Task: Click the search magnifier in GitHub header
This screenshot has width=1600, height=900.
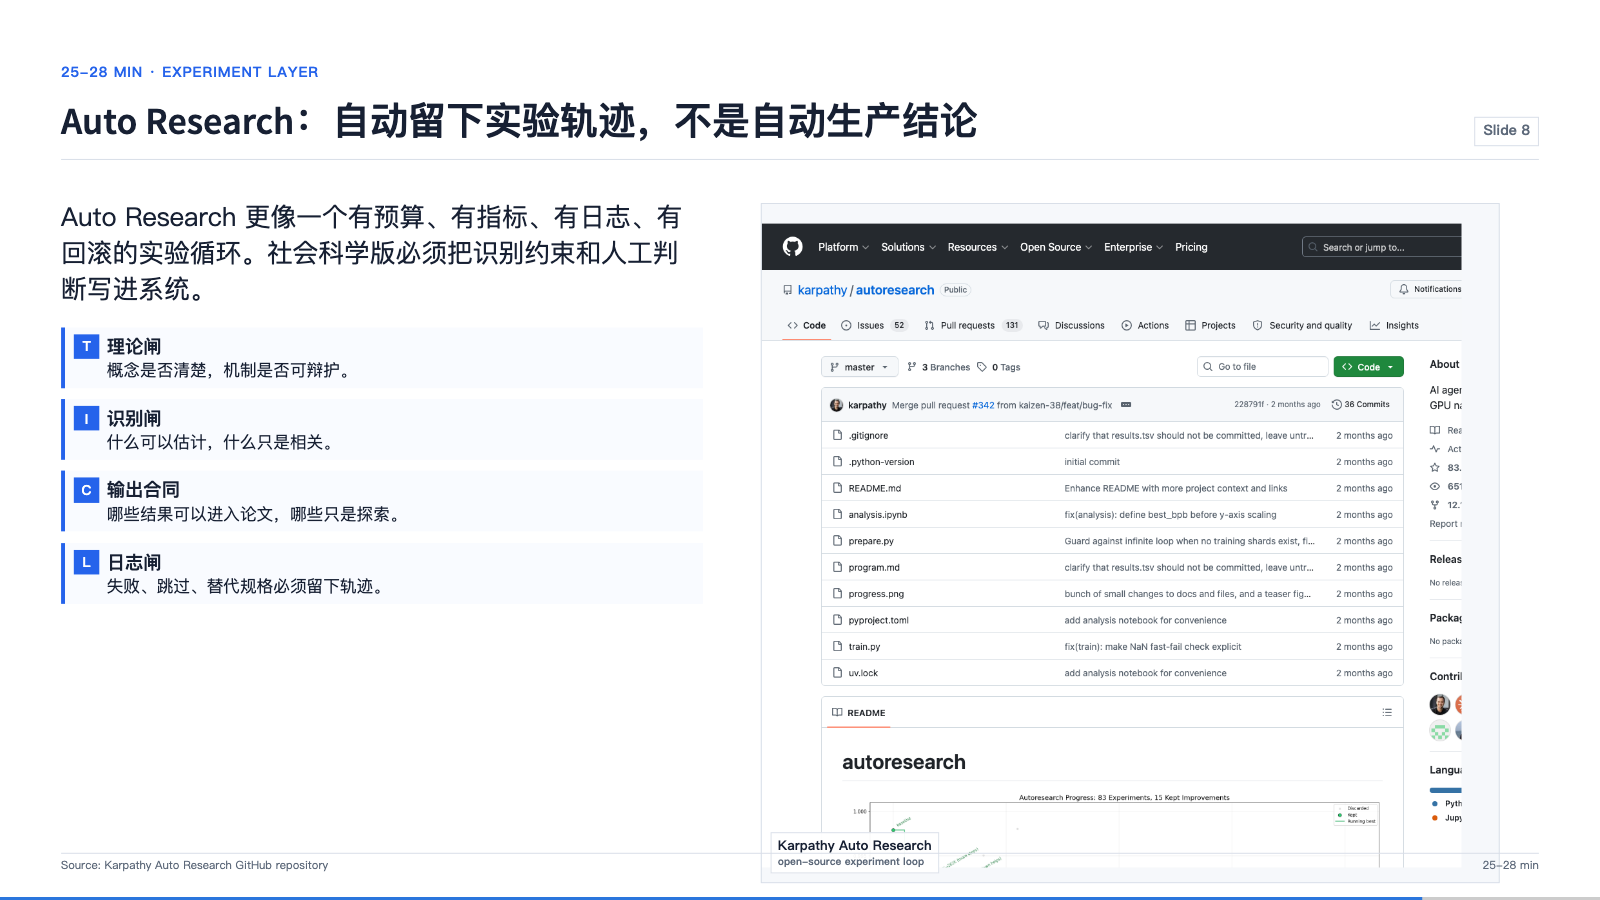Action: point(1313,247)
